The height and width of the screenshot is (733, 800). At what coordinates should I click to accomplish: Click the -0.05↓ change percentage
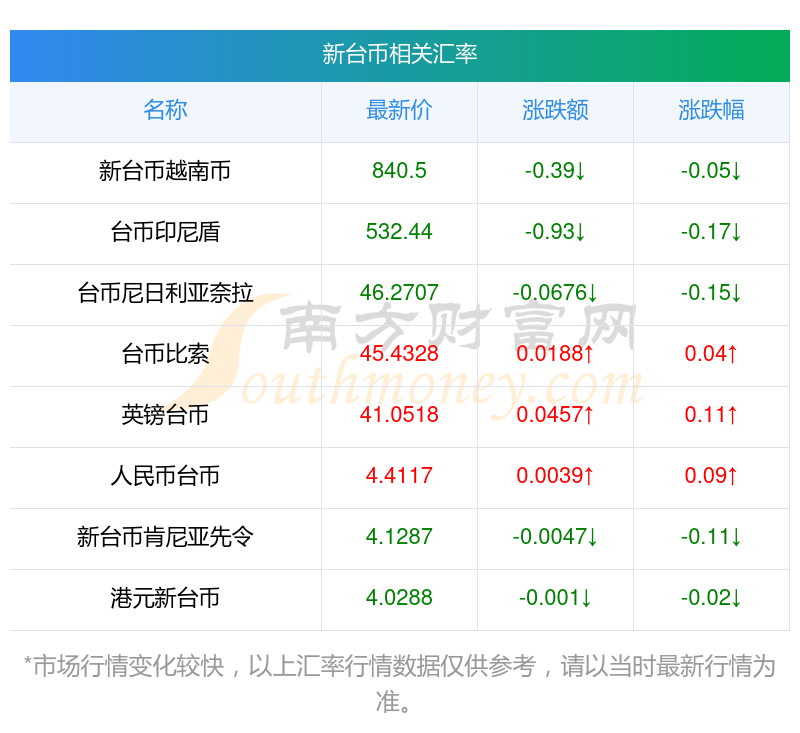point(711,171)
